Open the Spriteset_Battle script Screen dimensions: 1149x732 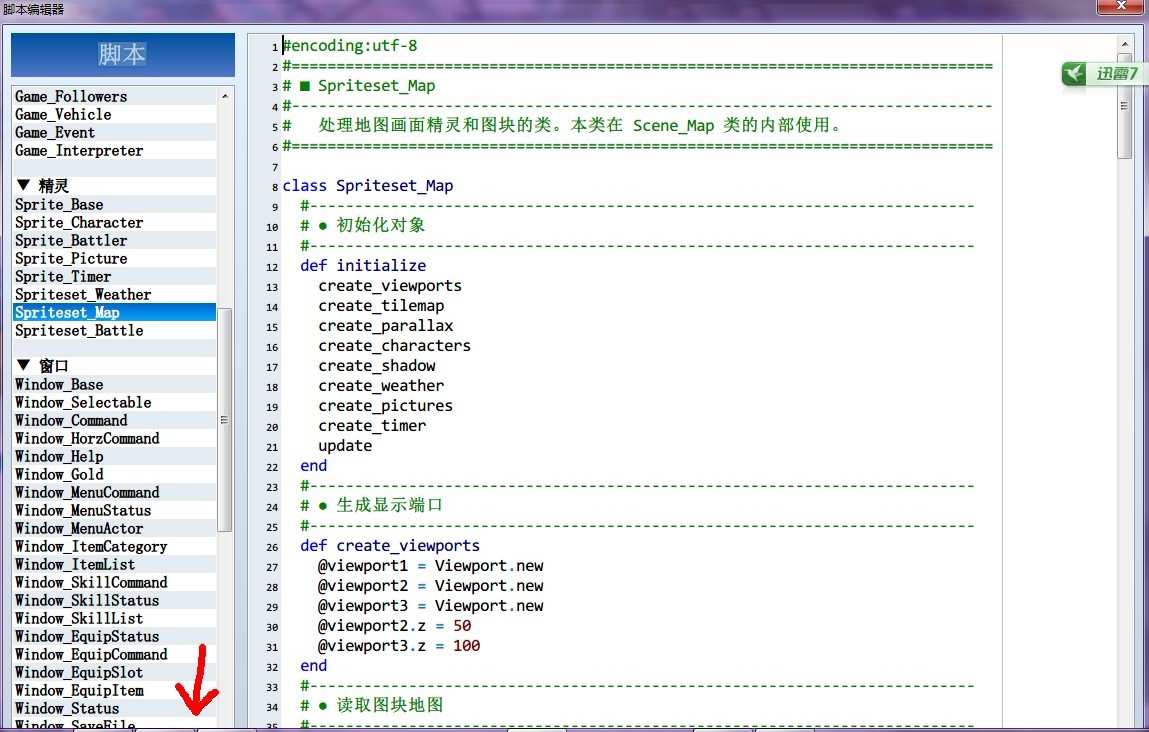point(79,330)
